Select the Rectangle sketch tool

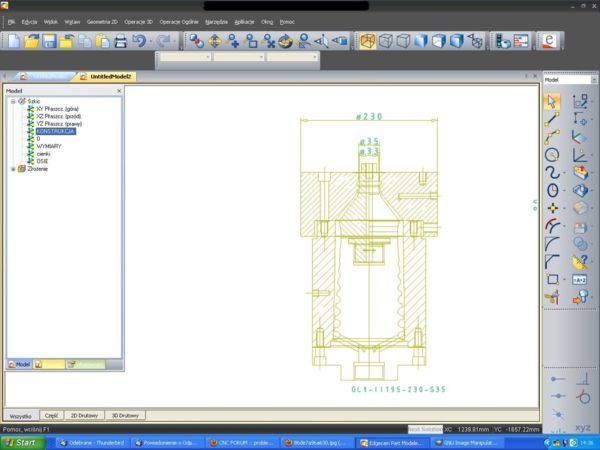click(552, 279)
